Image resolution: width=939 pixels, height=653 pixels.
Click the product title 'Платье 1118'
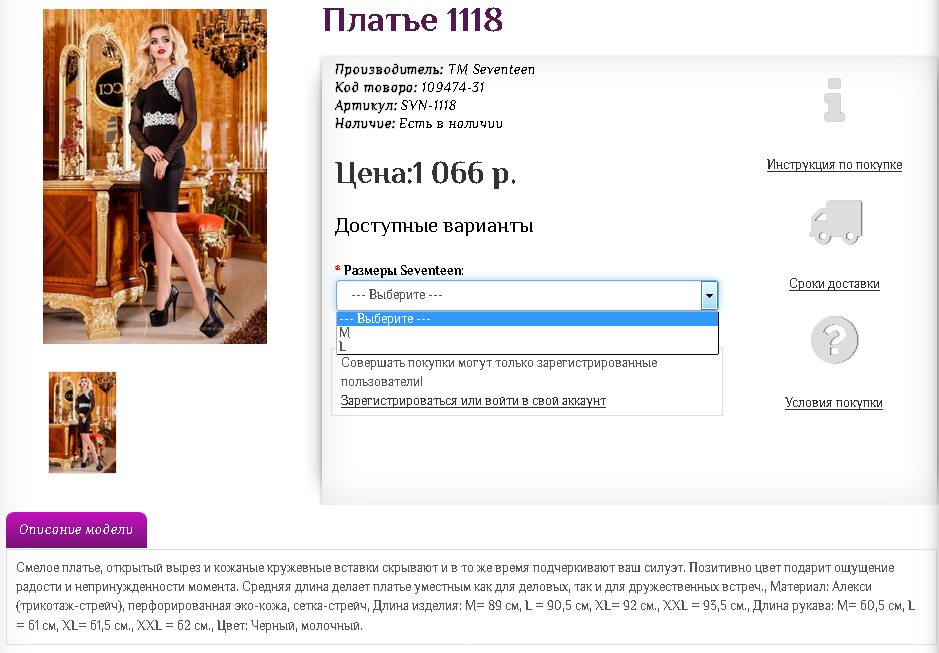pos(412,21)
